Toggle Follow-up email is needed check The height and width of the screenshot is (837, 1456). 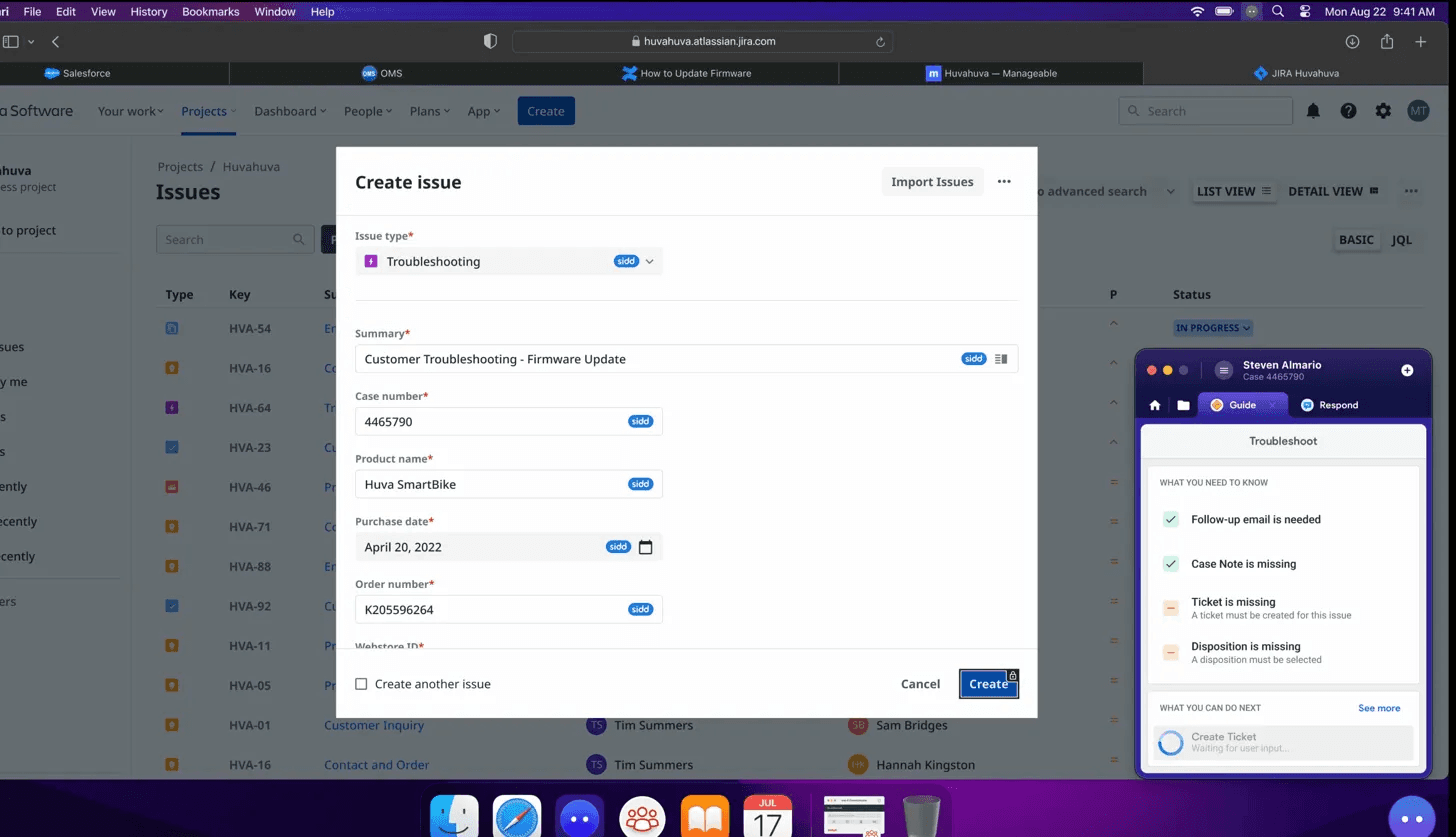[x=1171, y=520]
